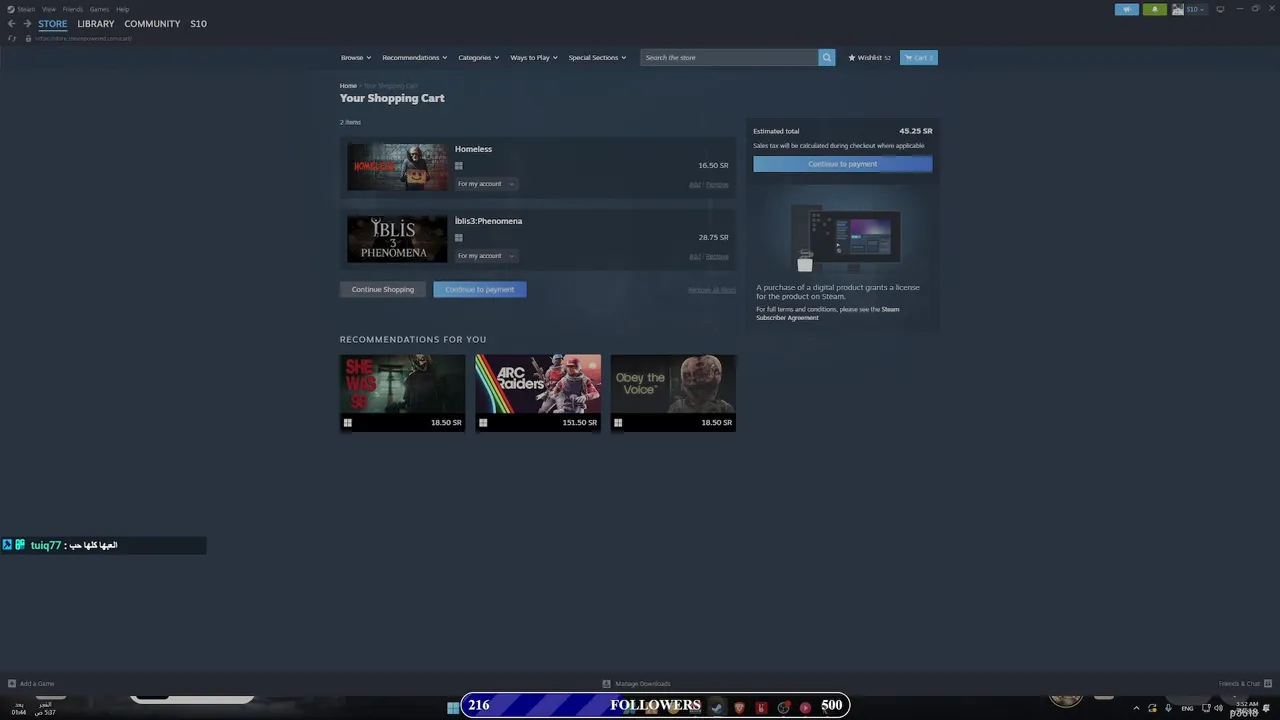1280x720 pixels.
Task: Open the Brave browser taskbar icon
Action: tap(739, 707)
